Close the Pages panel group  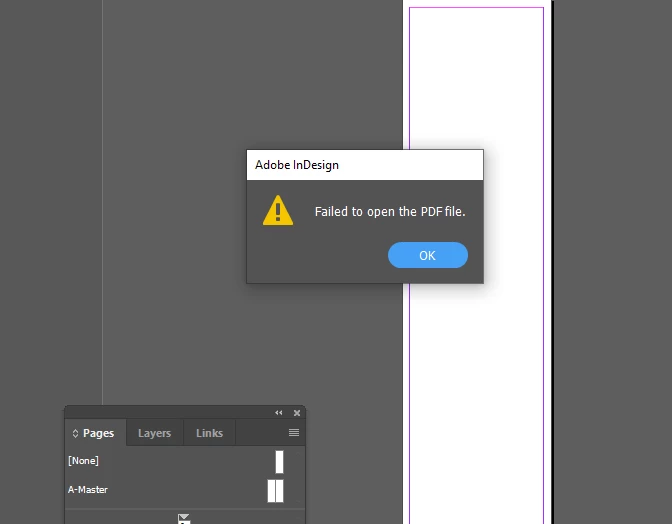[x=297, y=413]
